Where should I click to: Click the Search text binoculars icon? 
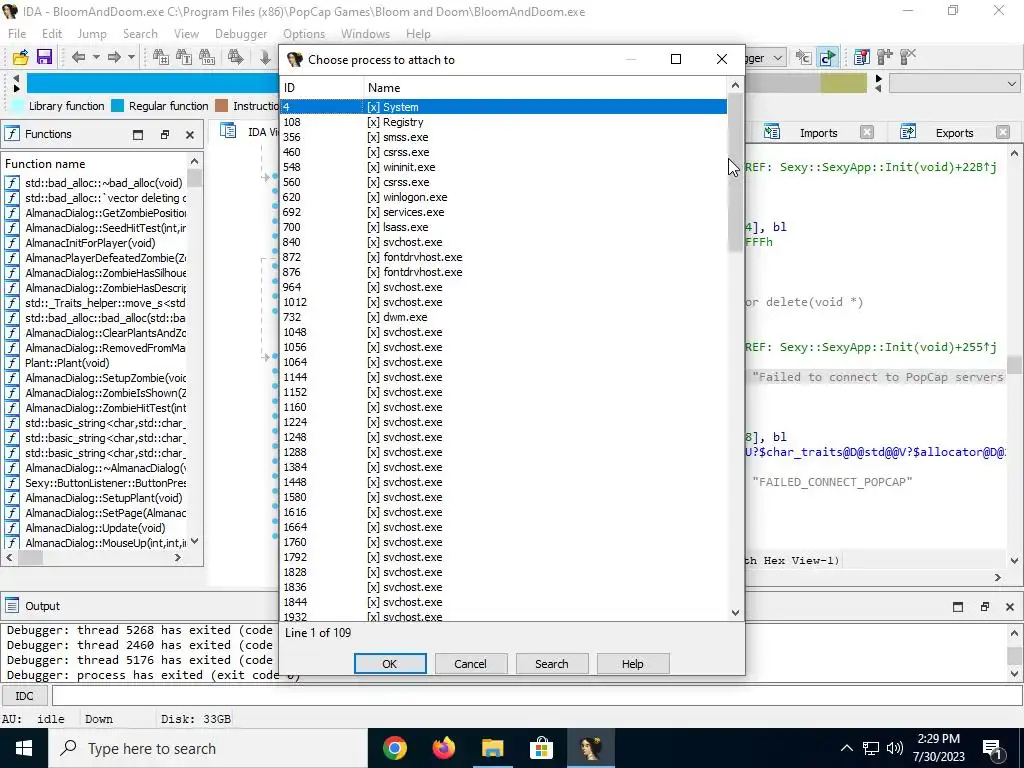[184, 57]
